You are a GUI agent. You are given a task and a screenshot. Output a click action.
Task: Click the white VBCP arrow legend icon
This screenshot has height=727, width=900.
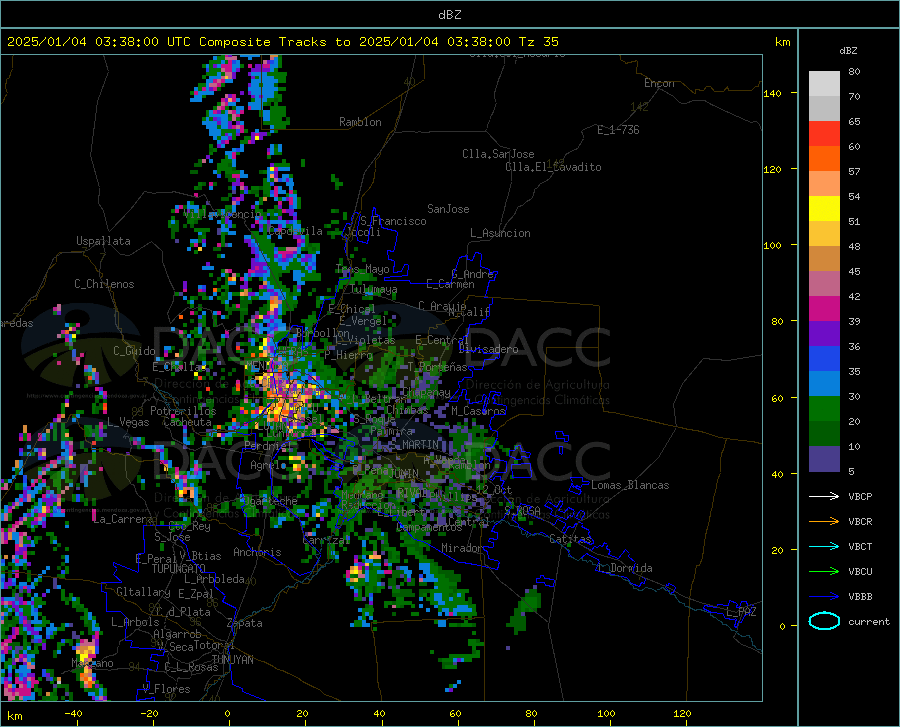click(824, 496)
